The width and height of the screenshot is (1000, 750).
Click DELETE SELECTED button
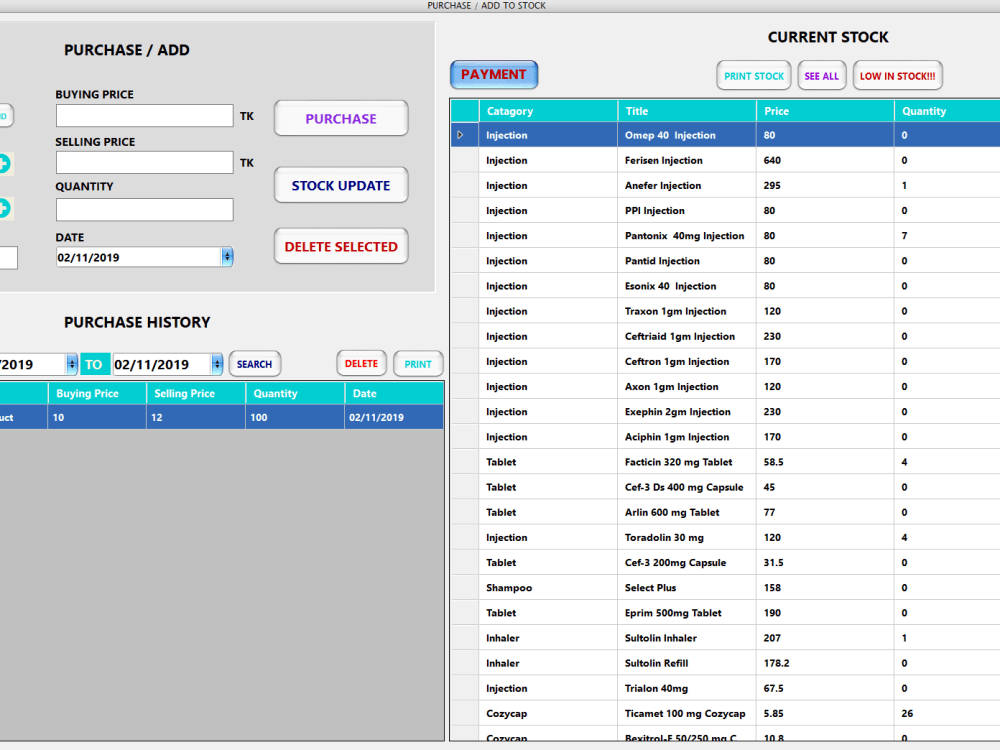click(x=341, y=247)
